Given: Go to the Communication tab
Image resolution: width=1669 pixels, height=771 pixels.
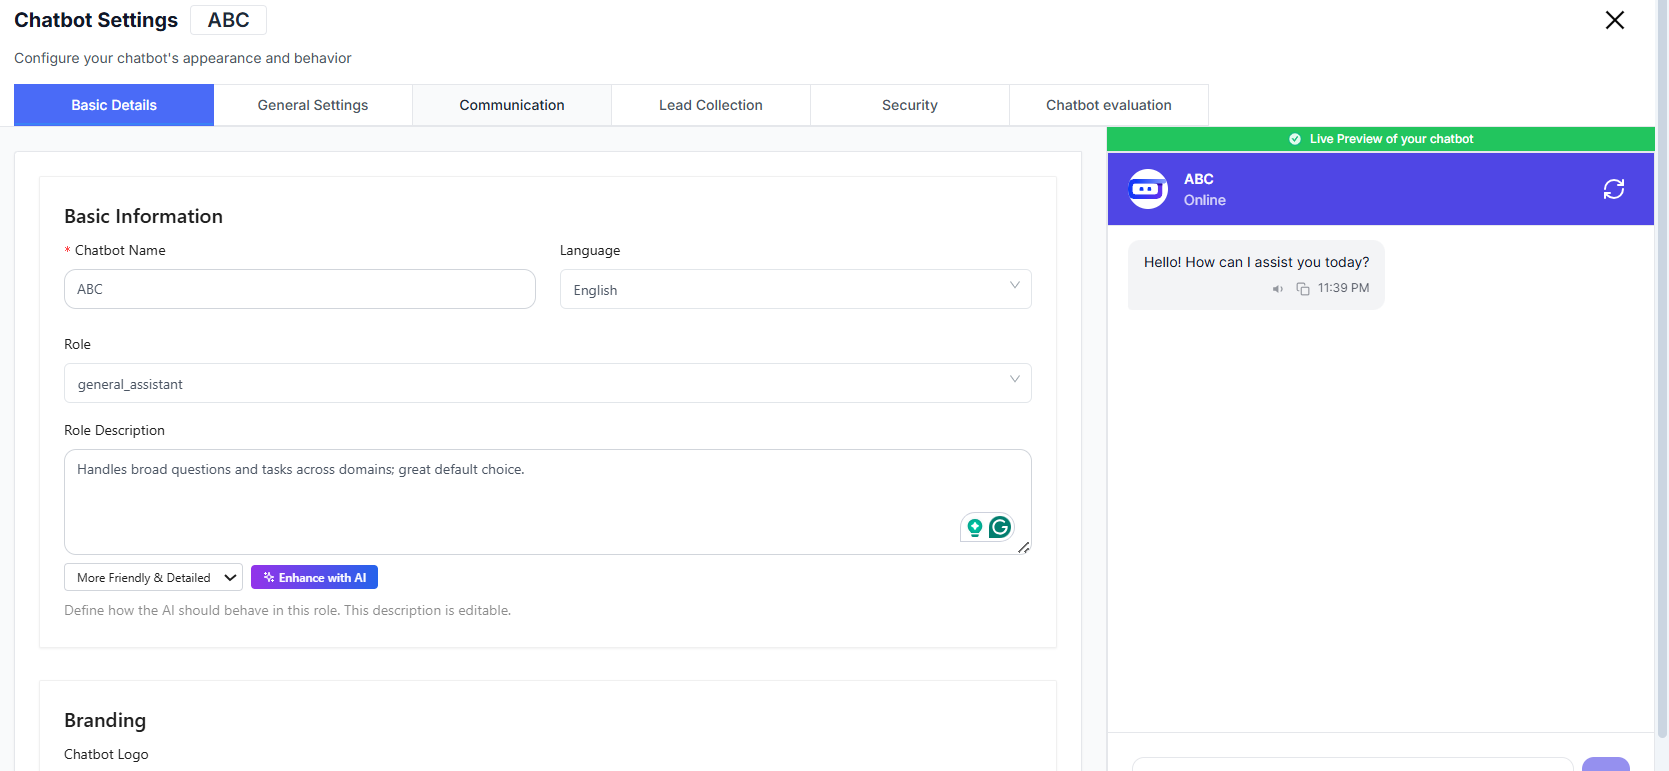Looking at the screenshot, I should (x=512, y=105).
